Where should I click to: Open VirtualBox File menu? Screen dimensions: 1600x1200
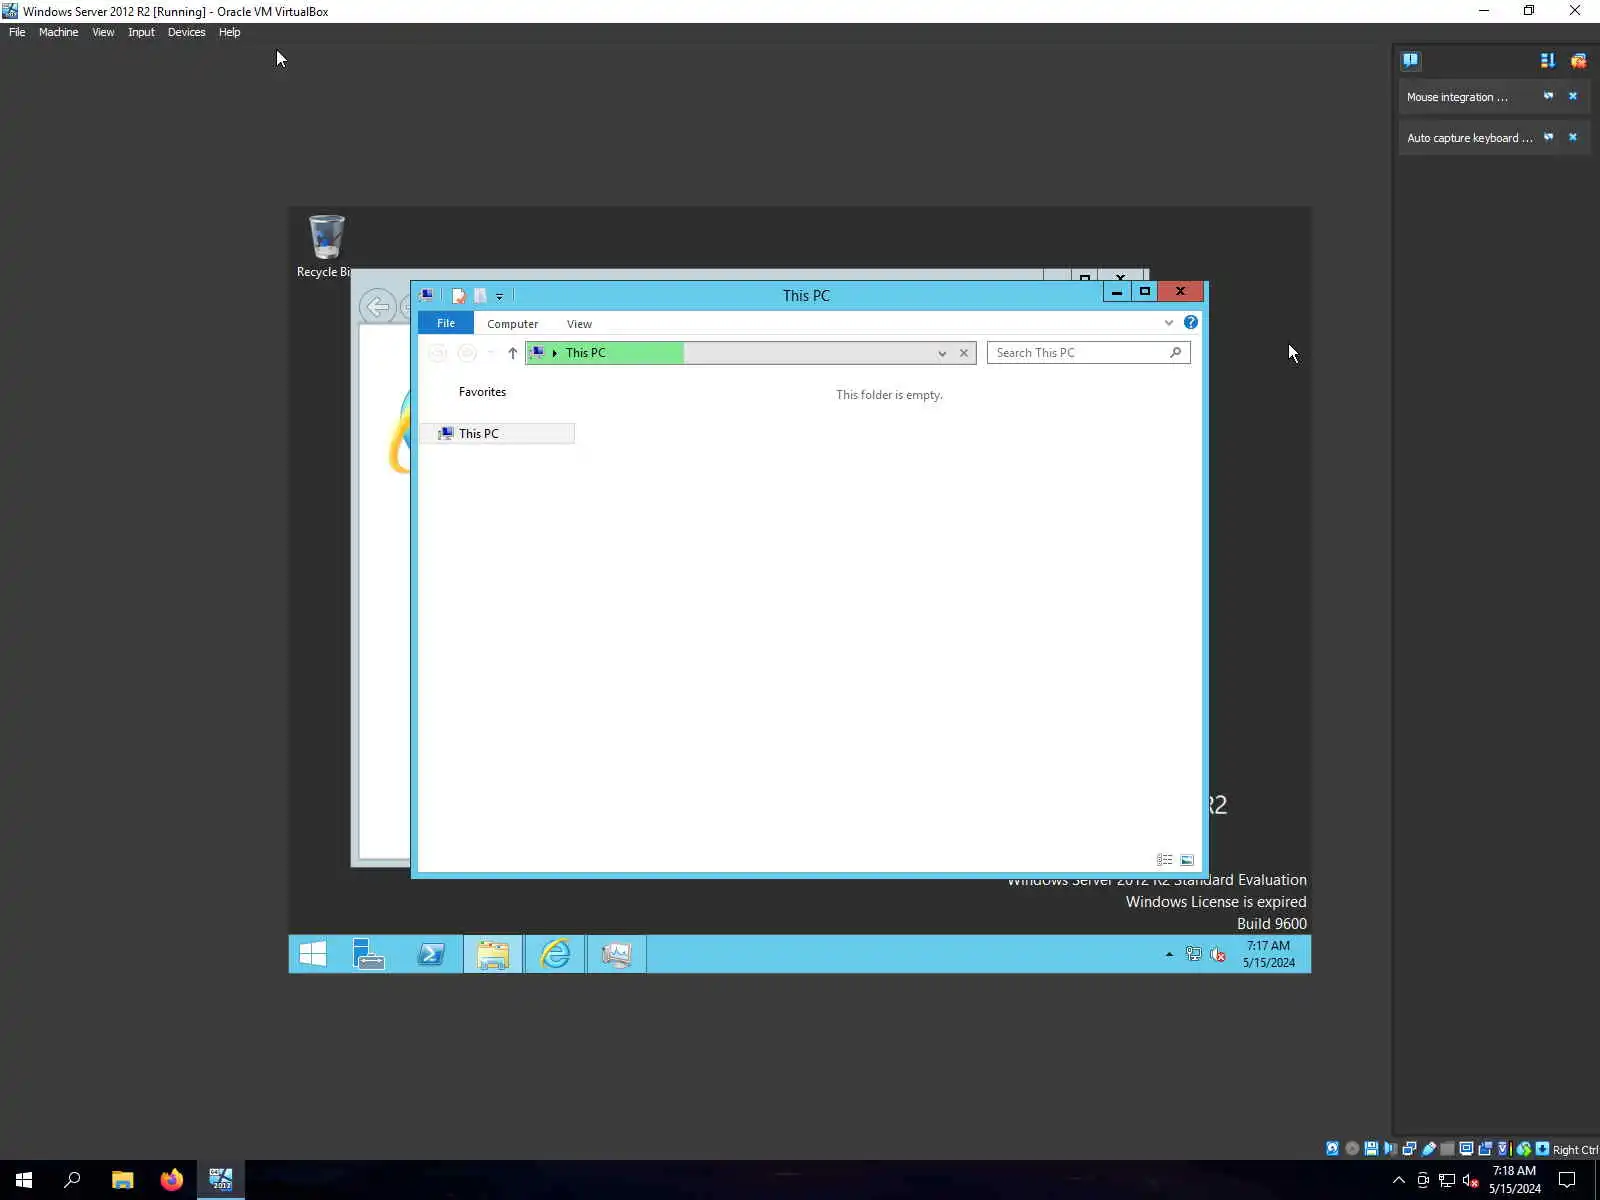17,32
